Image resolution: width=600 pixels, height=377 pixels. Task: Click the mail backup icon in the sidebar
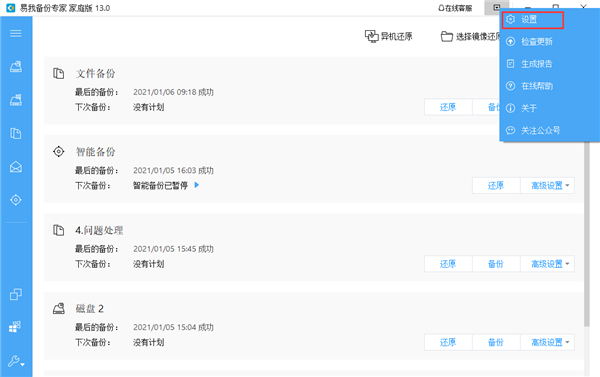[16, 167]
